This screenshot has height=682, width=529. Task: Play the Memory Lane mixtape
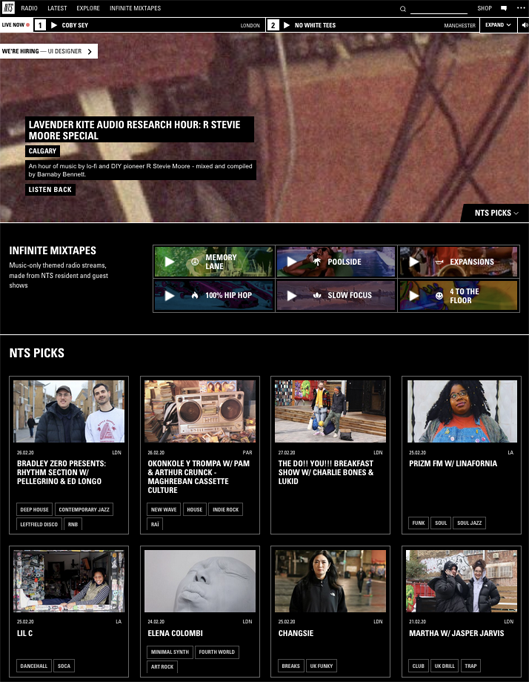click(x=170, y=262)
